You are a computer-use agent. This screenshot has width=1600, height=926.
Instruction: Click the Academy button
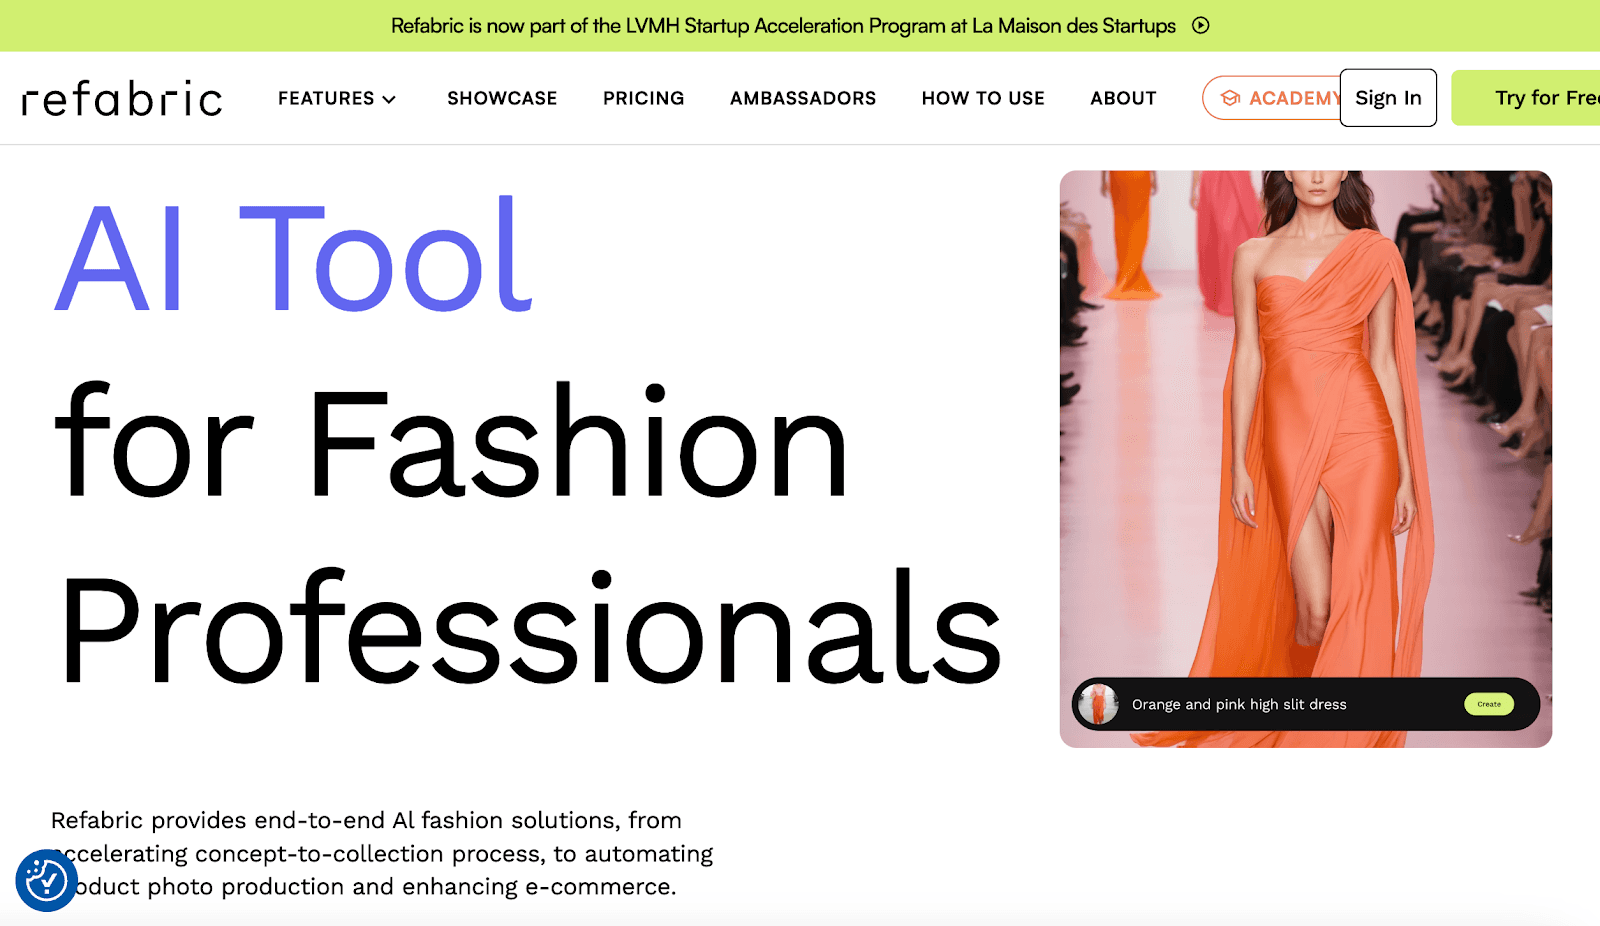1271,98
